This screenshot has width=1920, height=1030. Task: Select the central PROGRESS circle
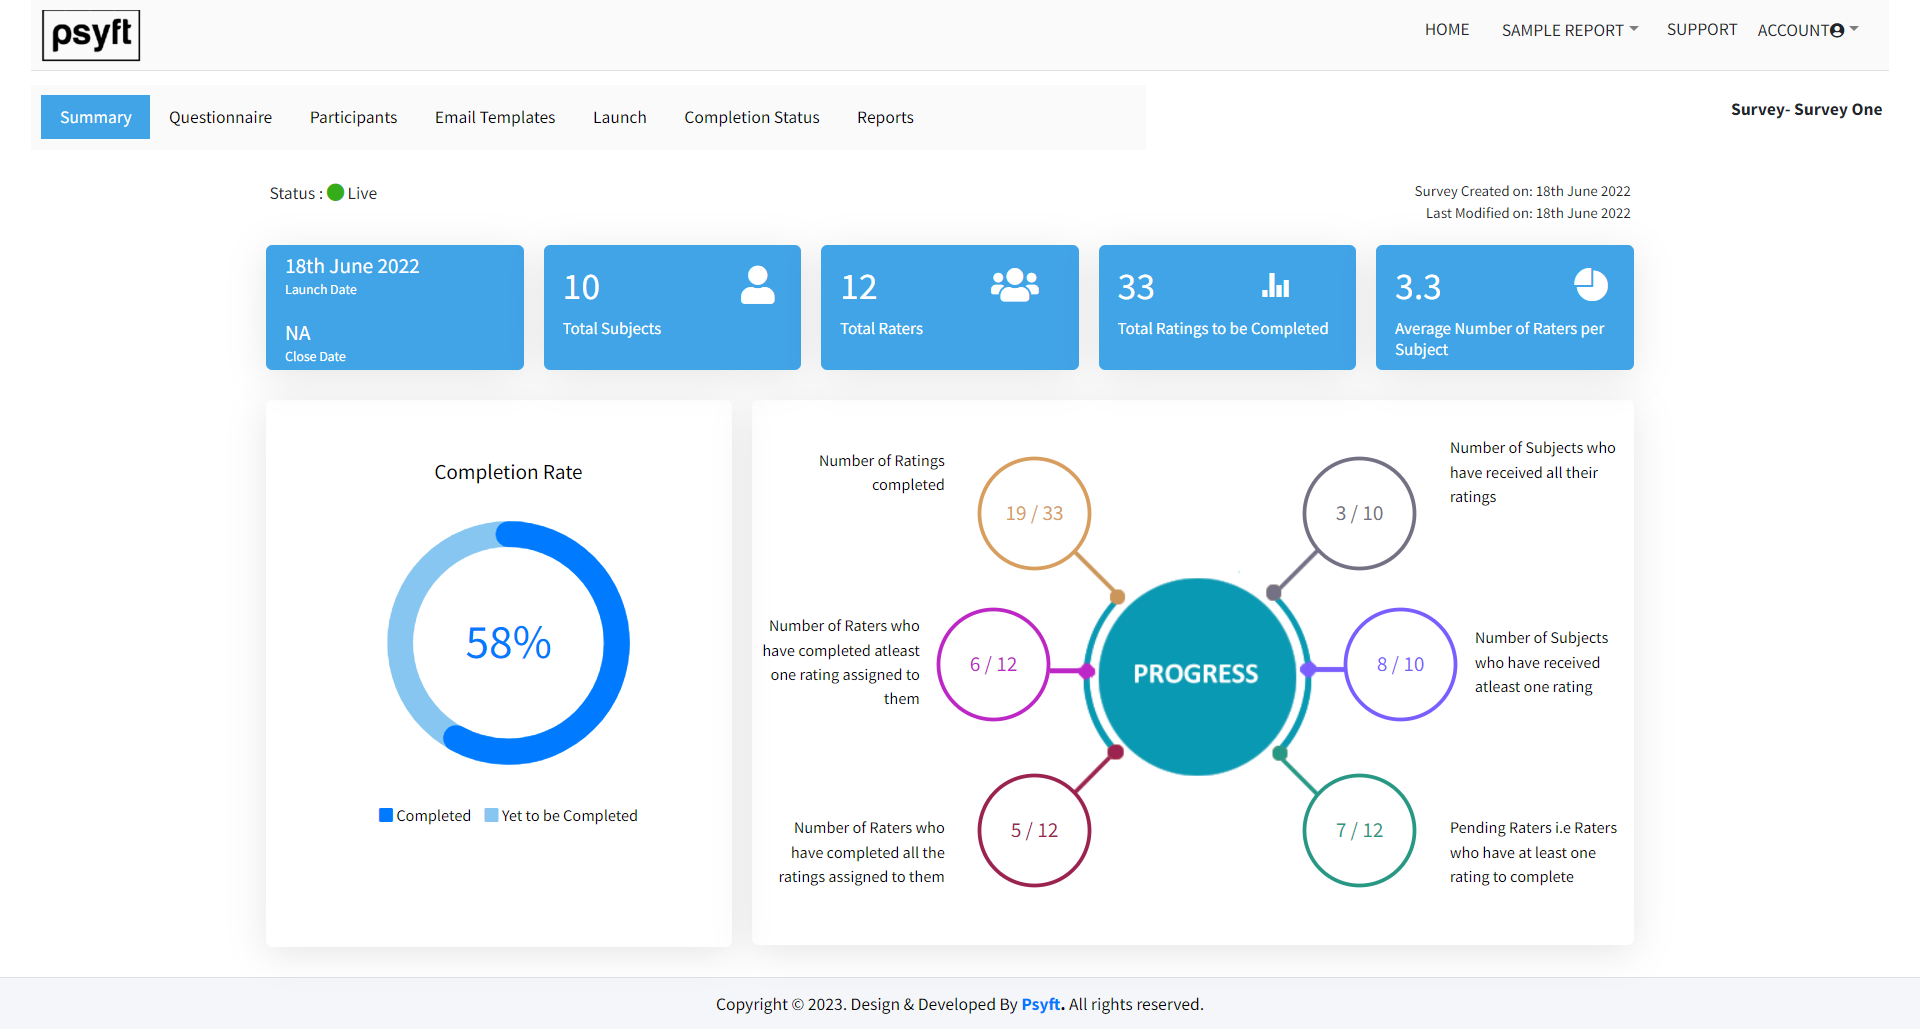pyautogui.click(x=1196, y=672)
